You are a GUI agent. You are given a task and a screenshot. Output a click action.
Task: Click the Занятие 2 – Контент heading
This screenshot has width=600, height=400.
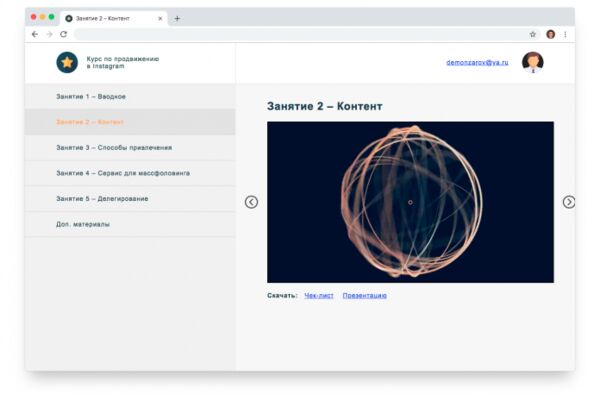324,106
